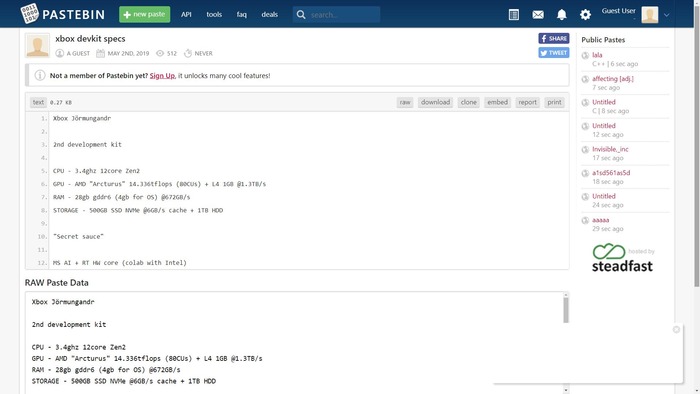Clone this paste
The height and width of the screenshot is (394, 700).
coord(469,102)
